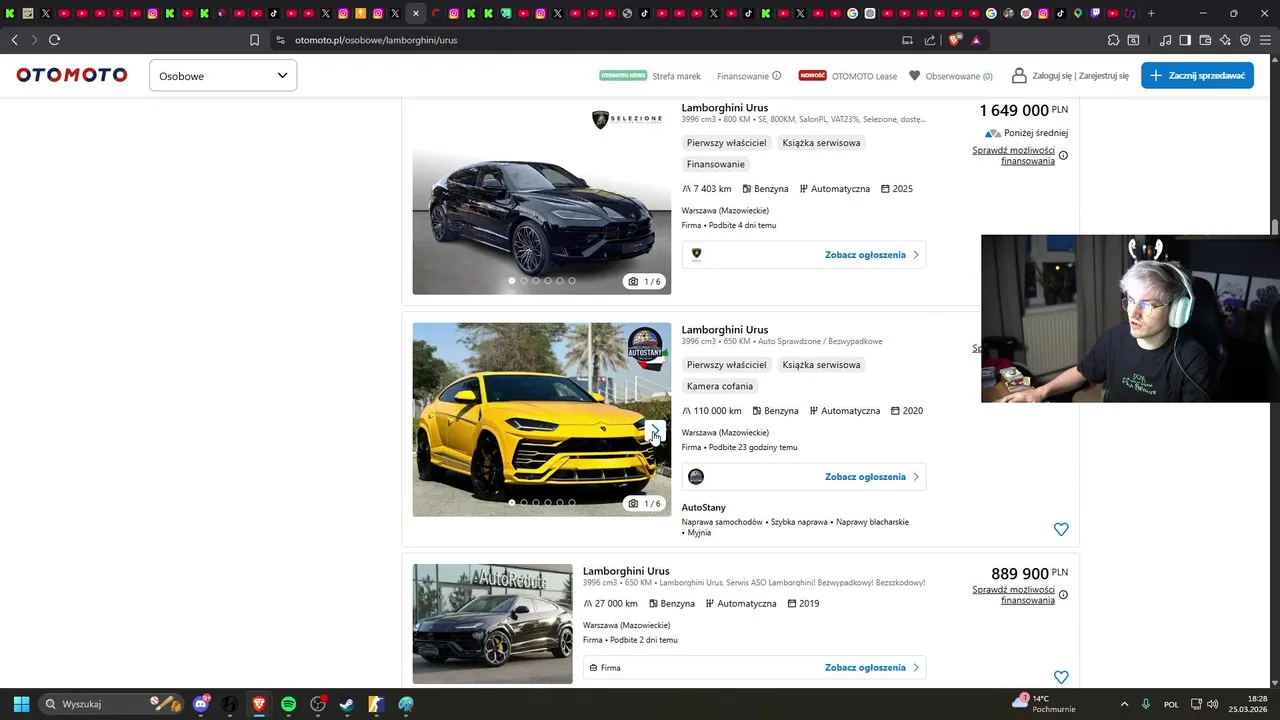Screen dimensions: 1280x720
Task: Open Leo AI sparkle icon
Action: point(1225,40)
